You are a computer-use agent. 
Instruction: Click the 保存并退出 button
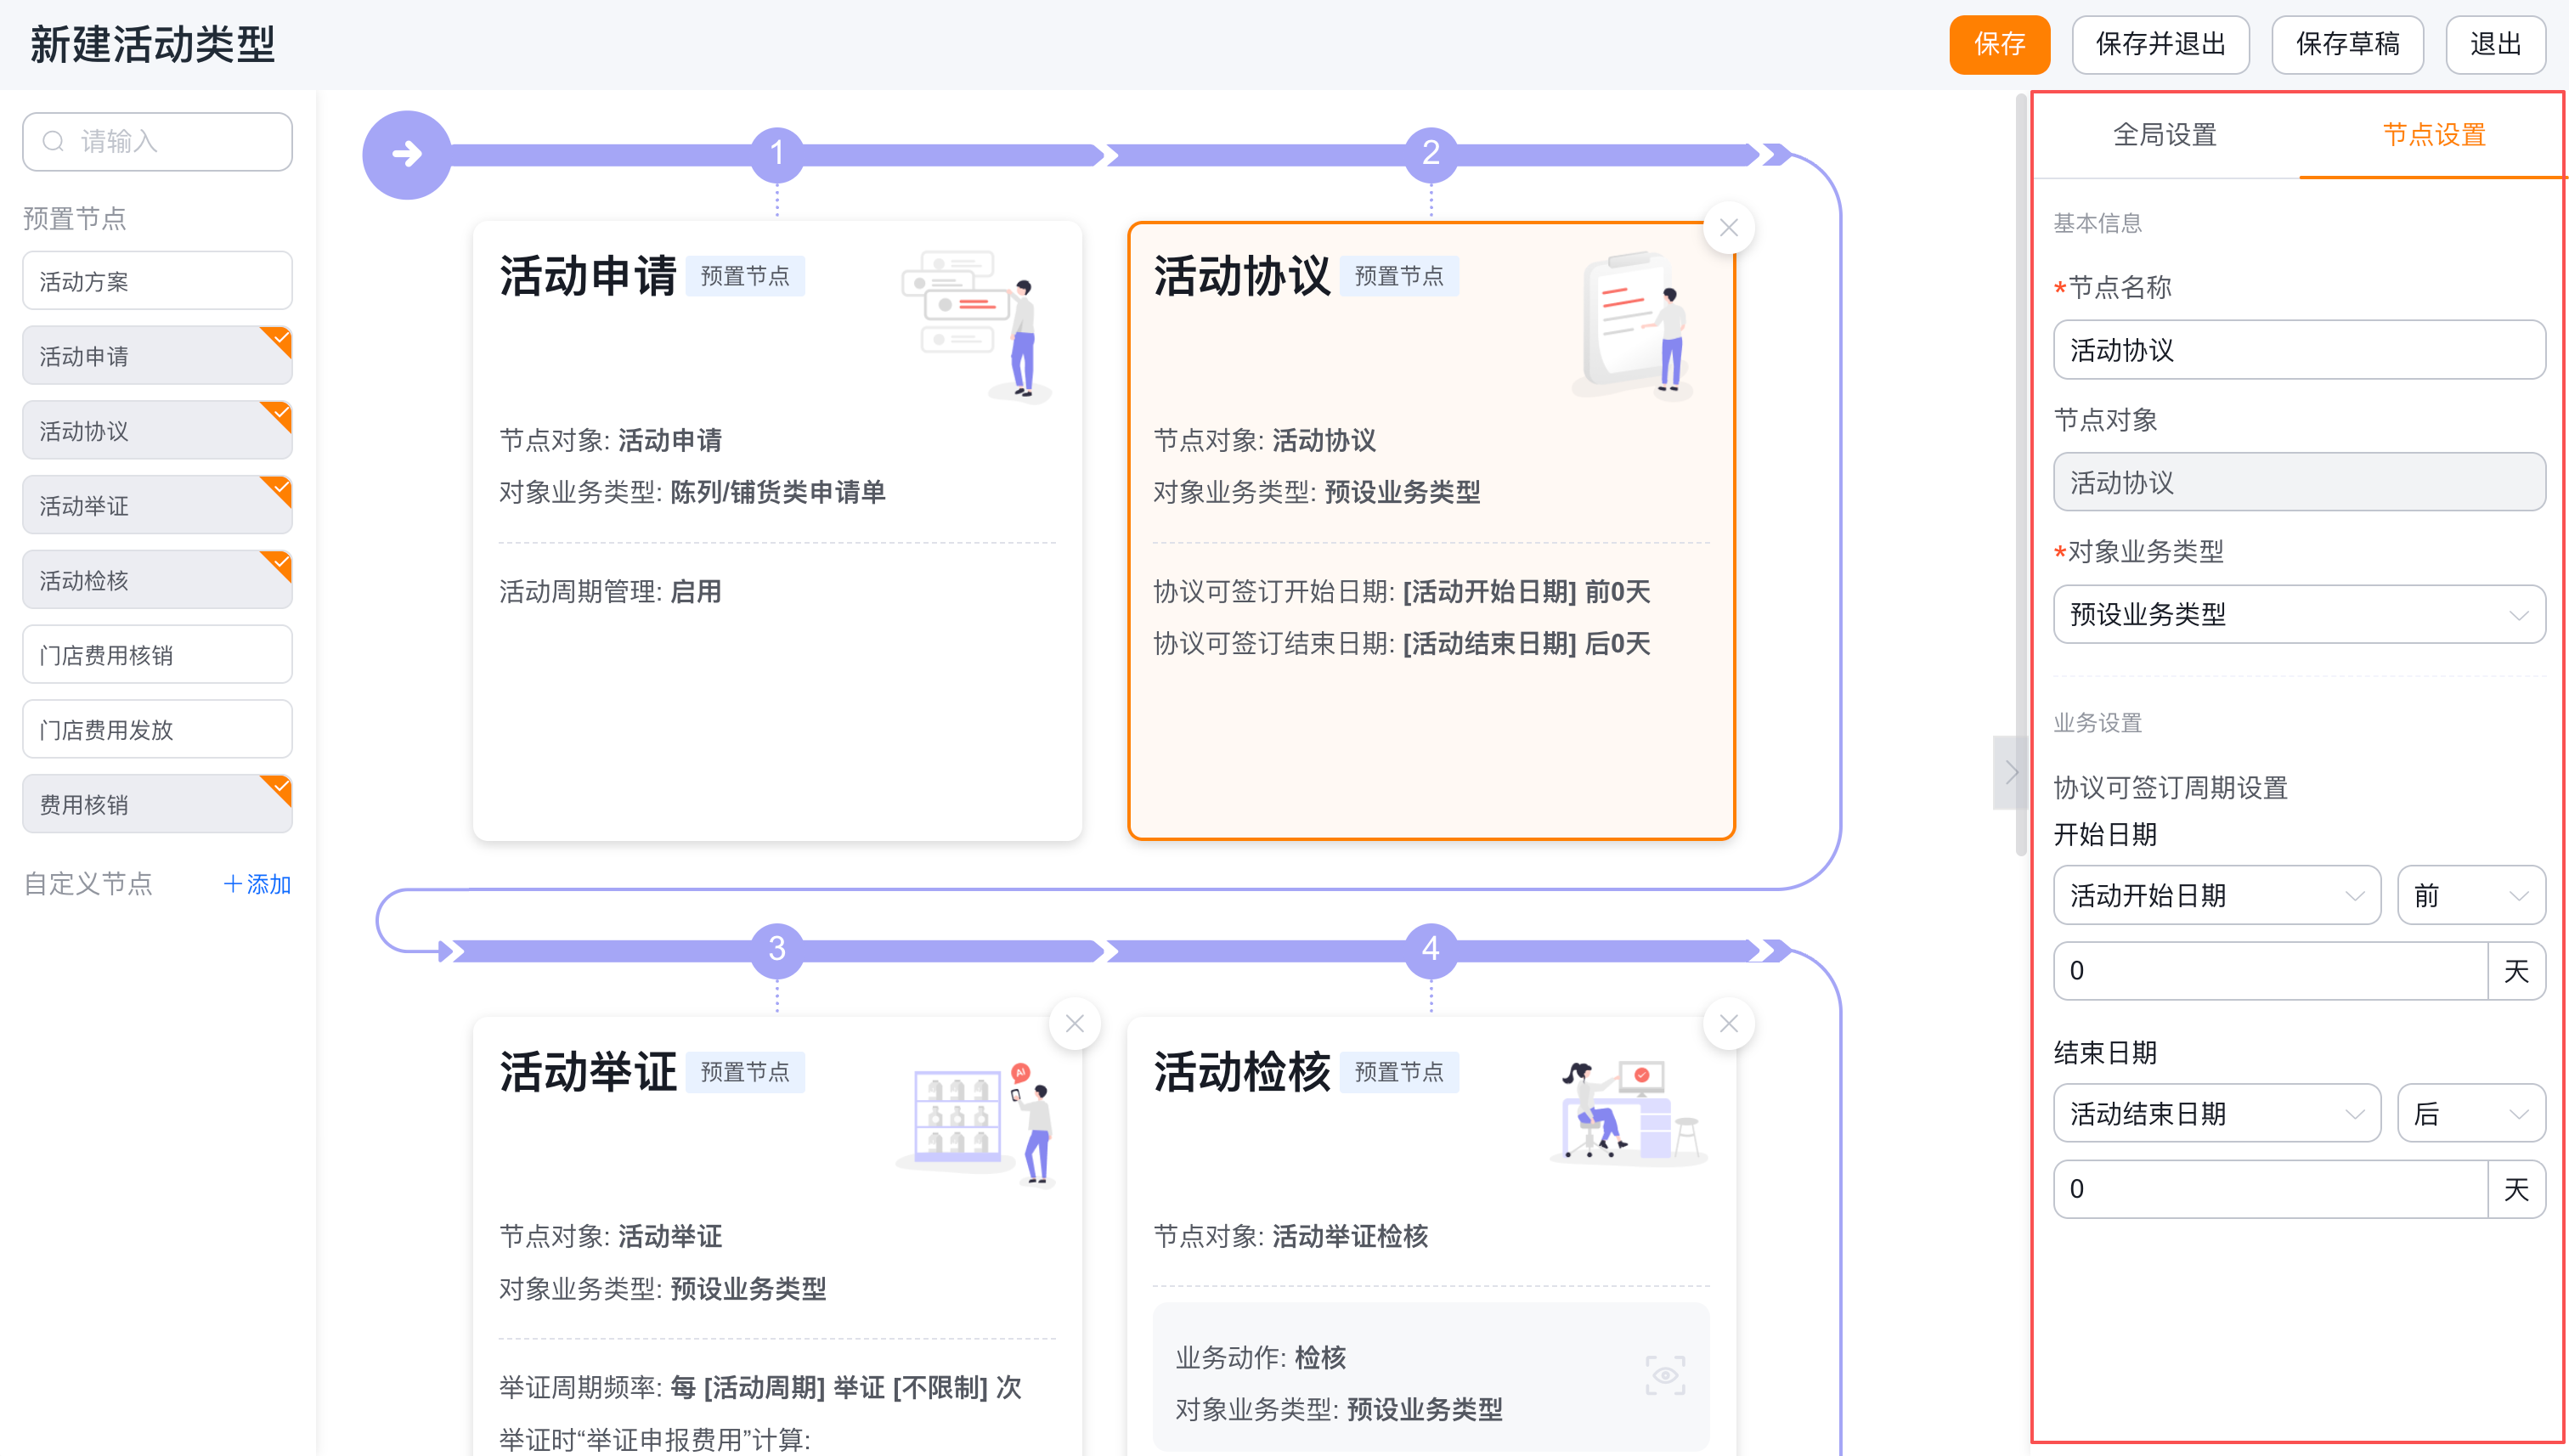pos(2160,44)
